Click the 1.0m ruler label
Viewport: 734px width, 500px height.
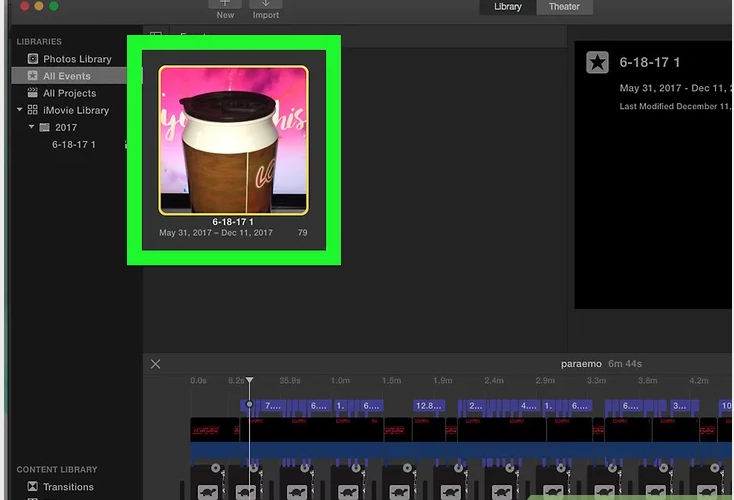tap(340, 381)
